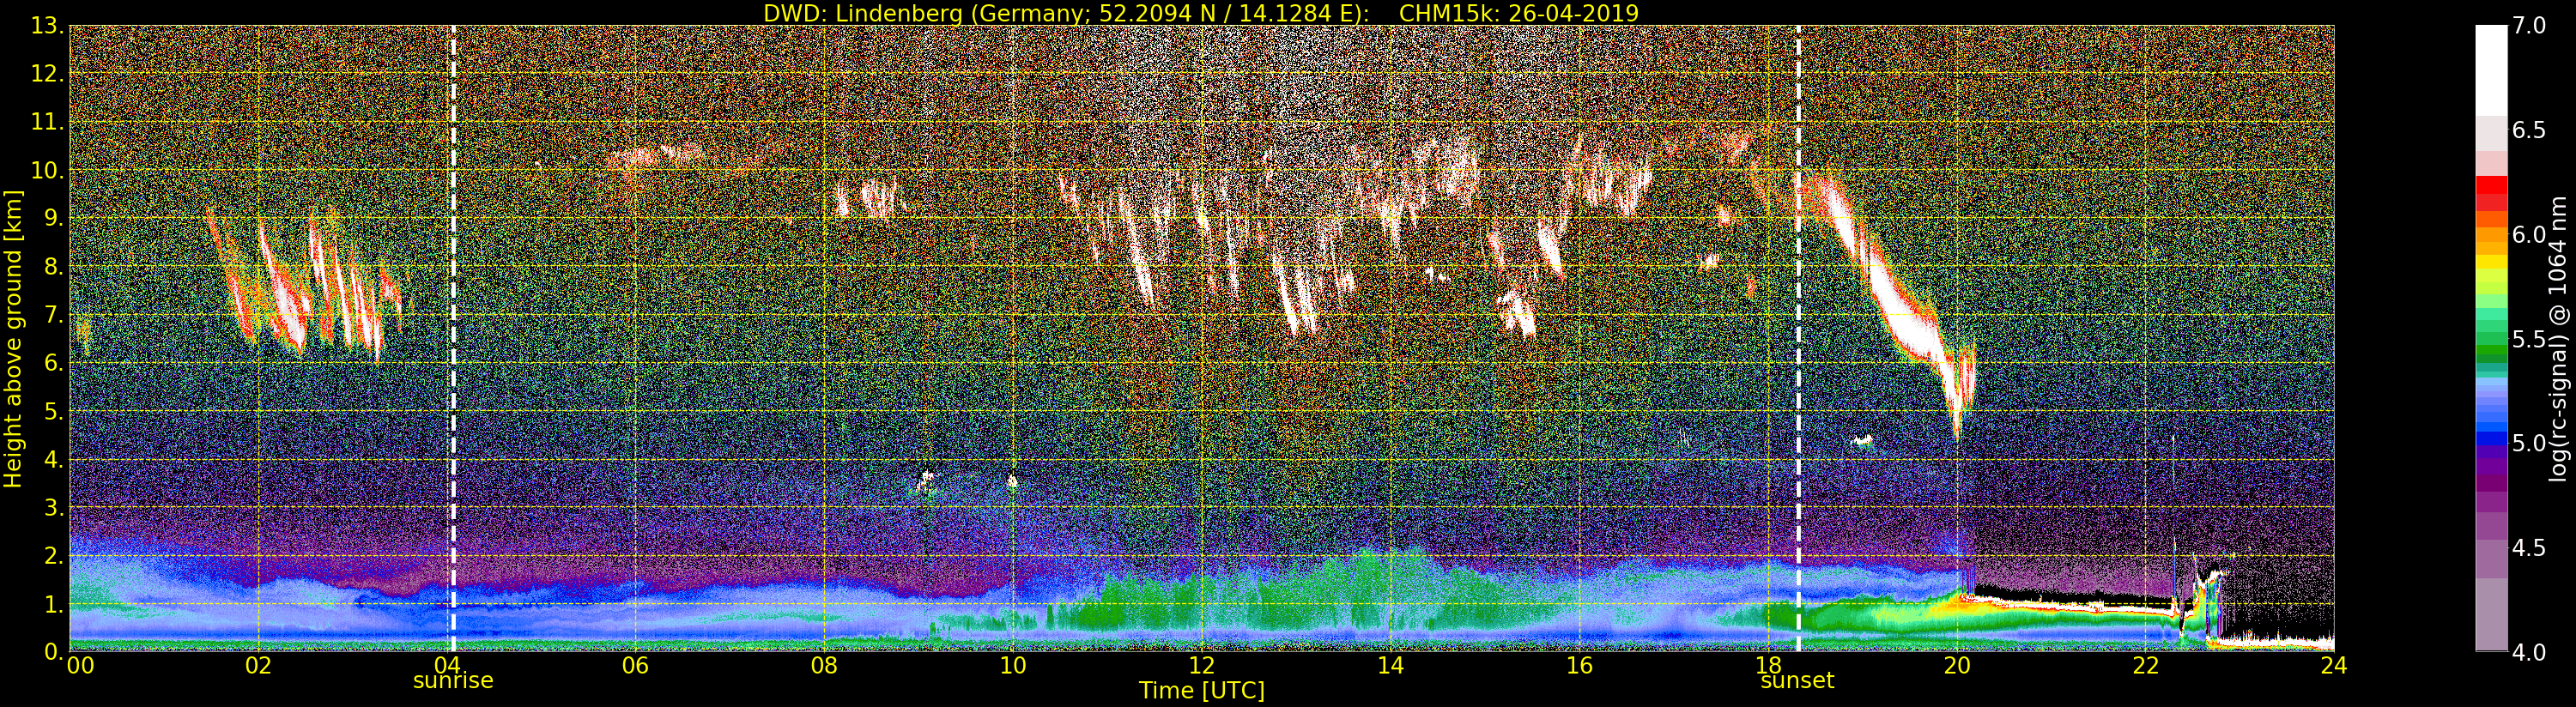The height and width of the screenshot is (707, 2576).
Task: Click the 24 hour tick label
Action: [2333, 666]
